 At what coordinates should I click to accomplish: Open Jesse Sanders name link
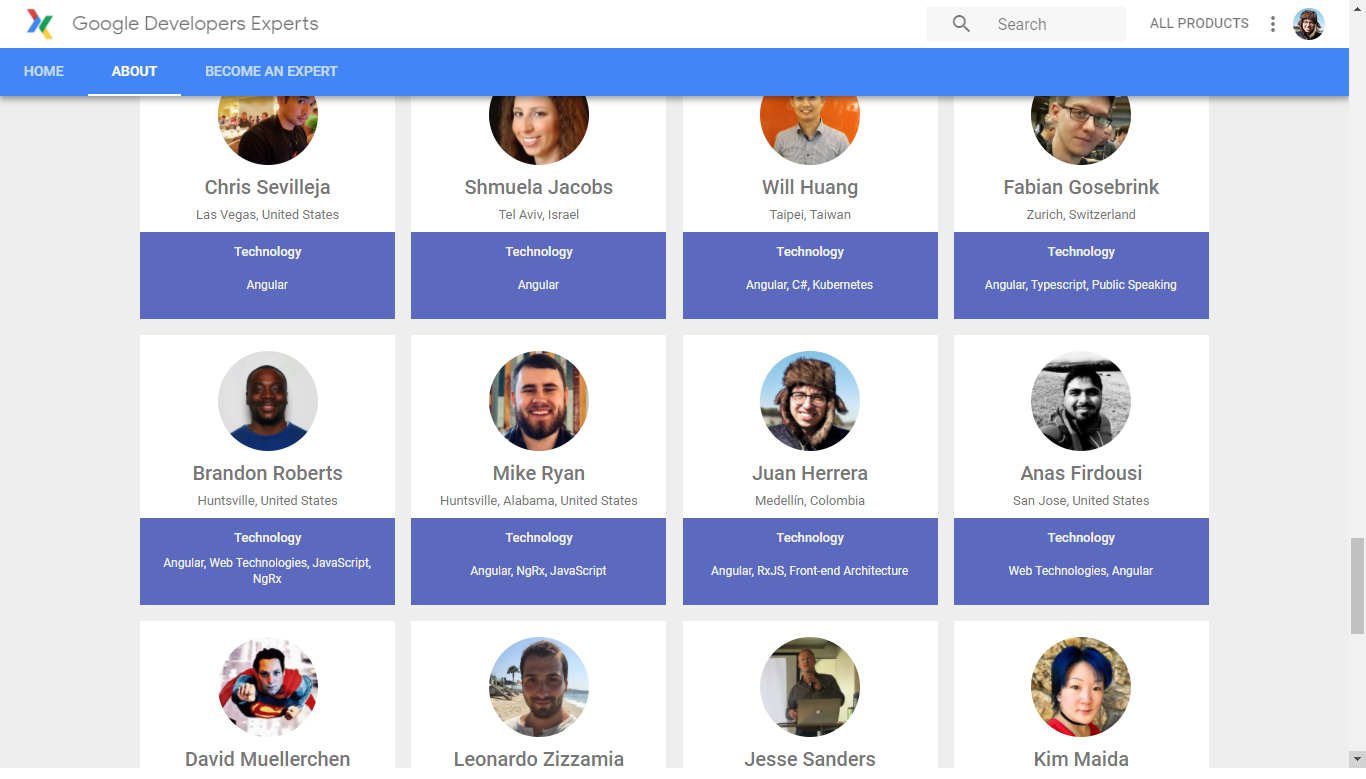[x=810, y=759]
